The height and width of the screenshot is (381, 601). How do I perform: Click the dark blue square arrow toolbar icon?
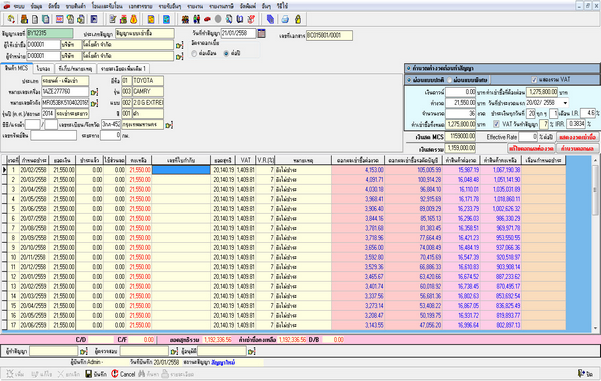coord(94,19)
